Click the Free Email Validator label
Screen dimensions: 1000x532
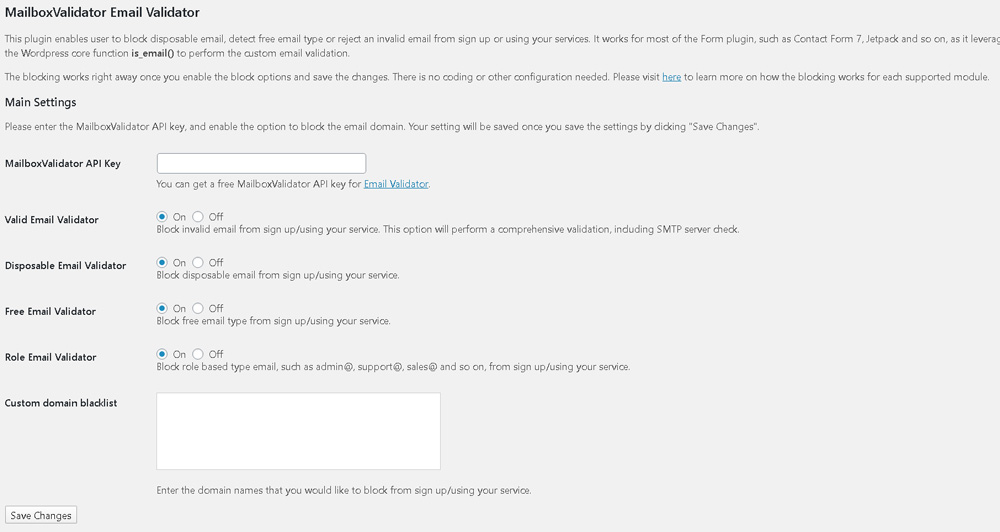point(50,311)
